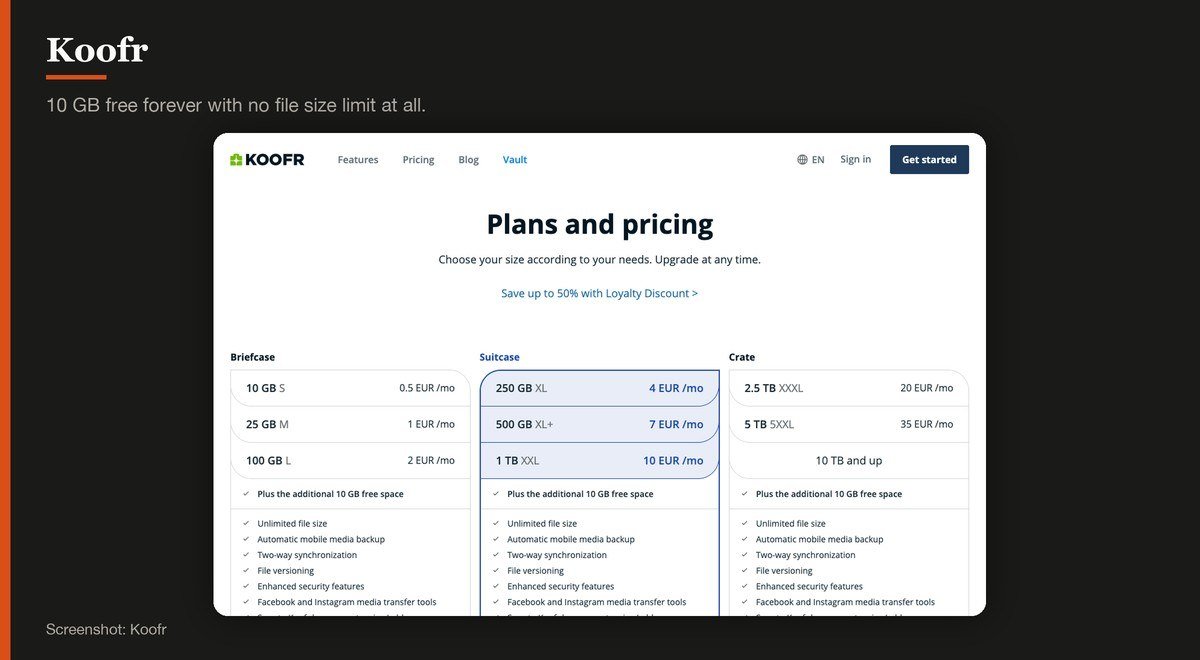This screenshot has width=1200, height=660.
Task: Select the 25 GB M plan
Action: pos(350,424)
